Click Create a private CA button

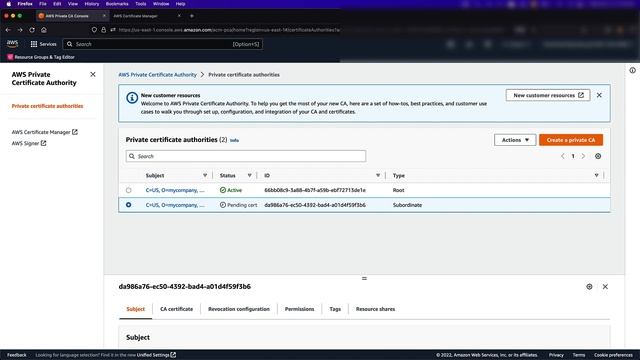tap(571, 140)
